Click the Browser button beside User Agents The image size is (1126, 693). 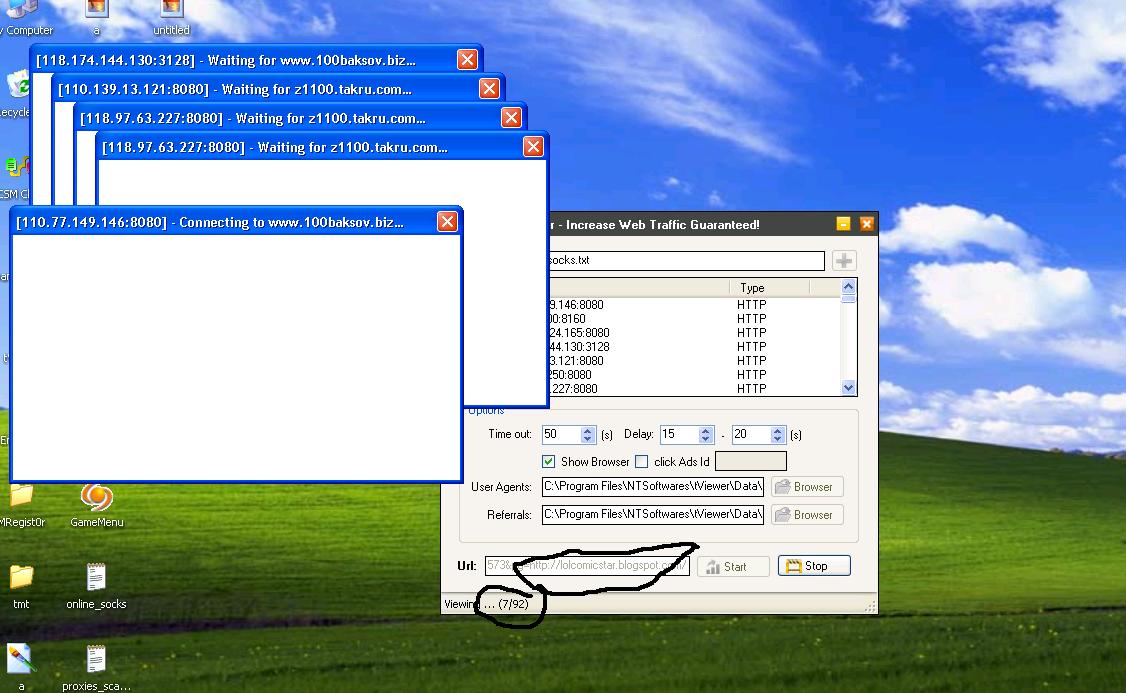806,486
